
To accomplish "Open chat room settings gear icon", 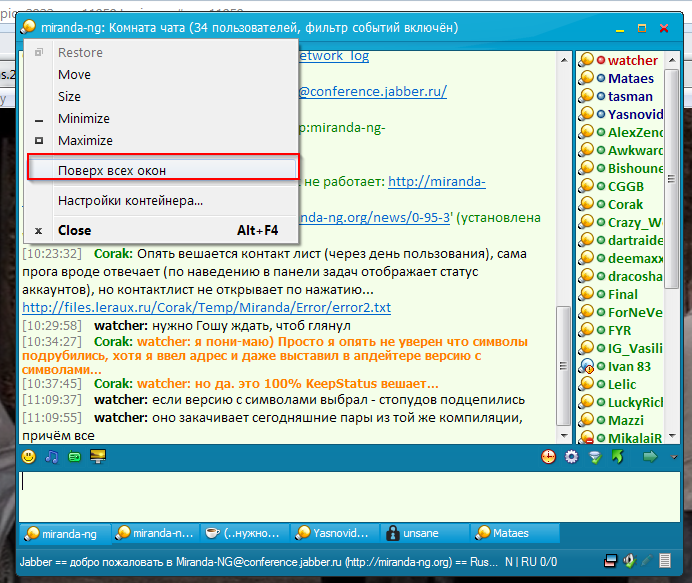I will [x=572, y=456].
